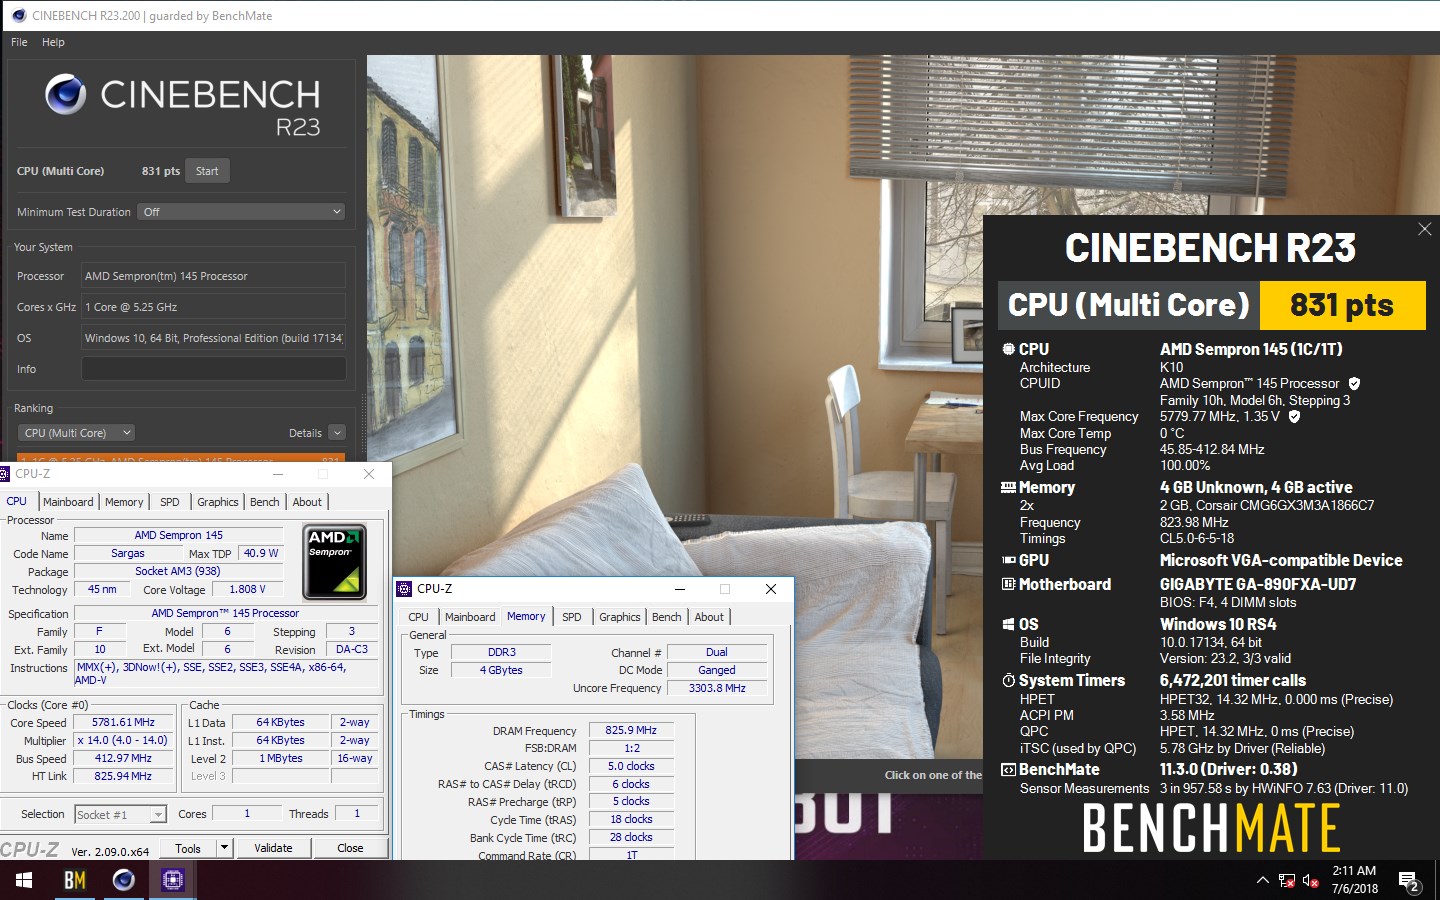1440x900 pixels.
Task: Select Mainboard tab in CPU-Z Memory window
Action: pos(470,617)
